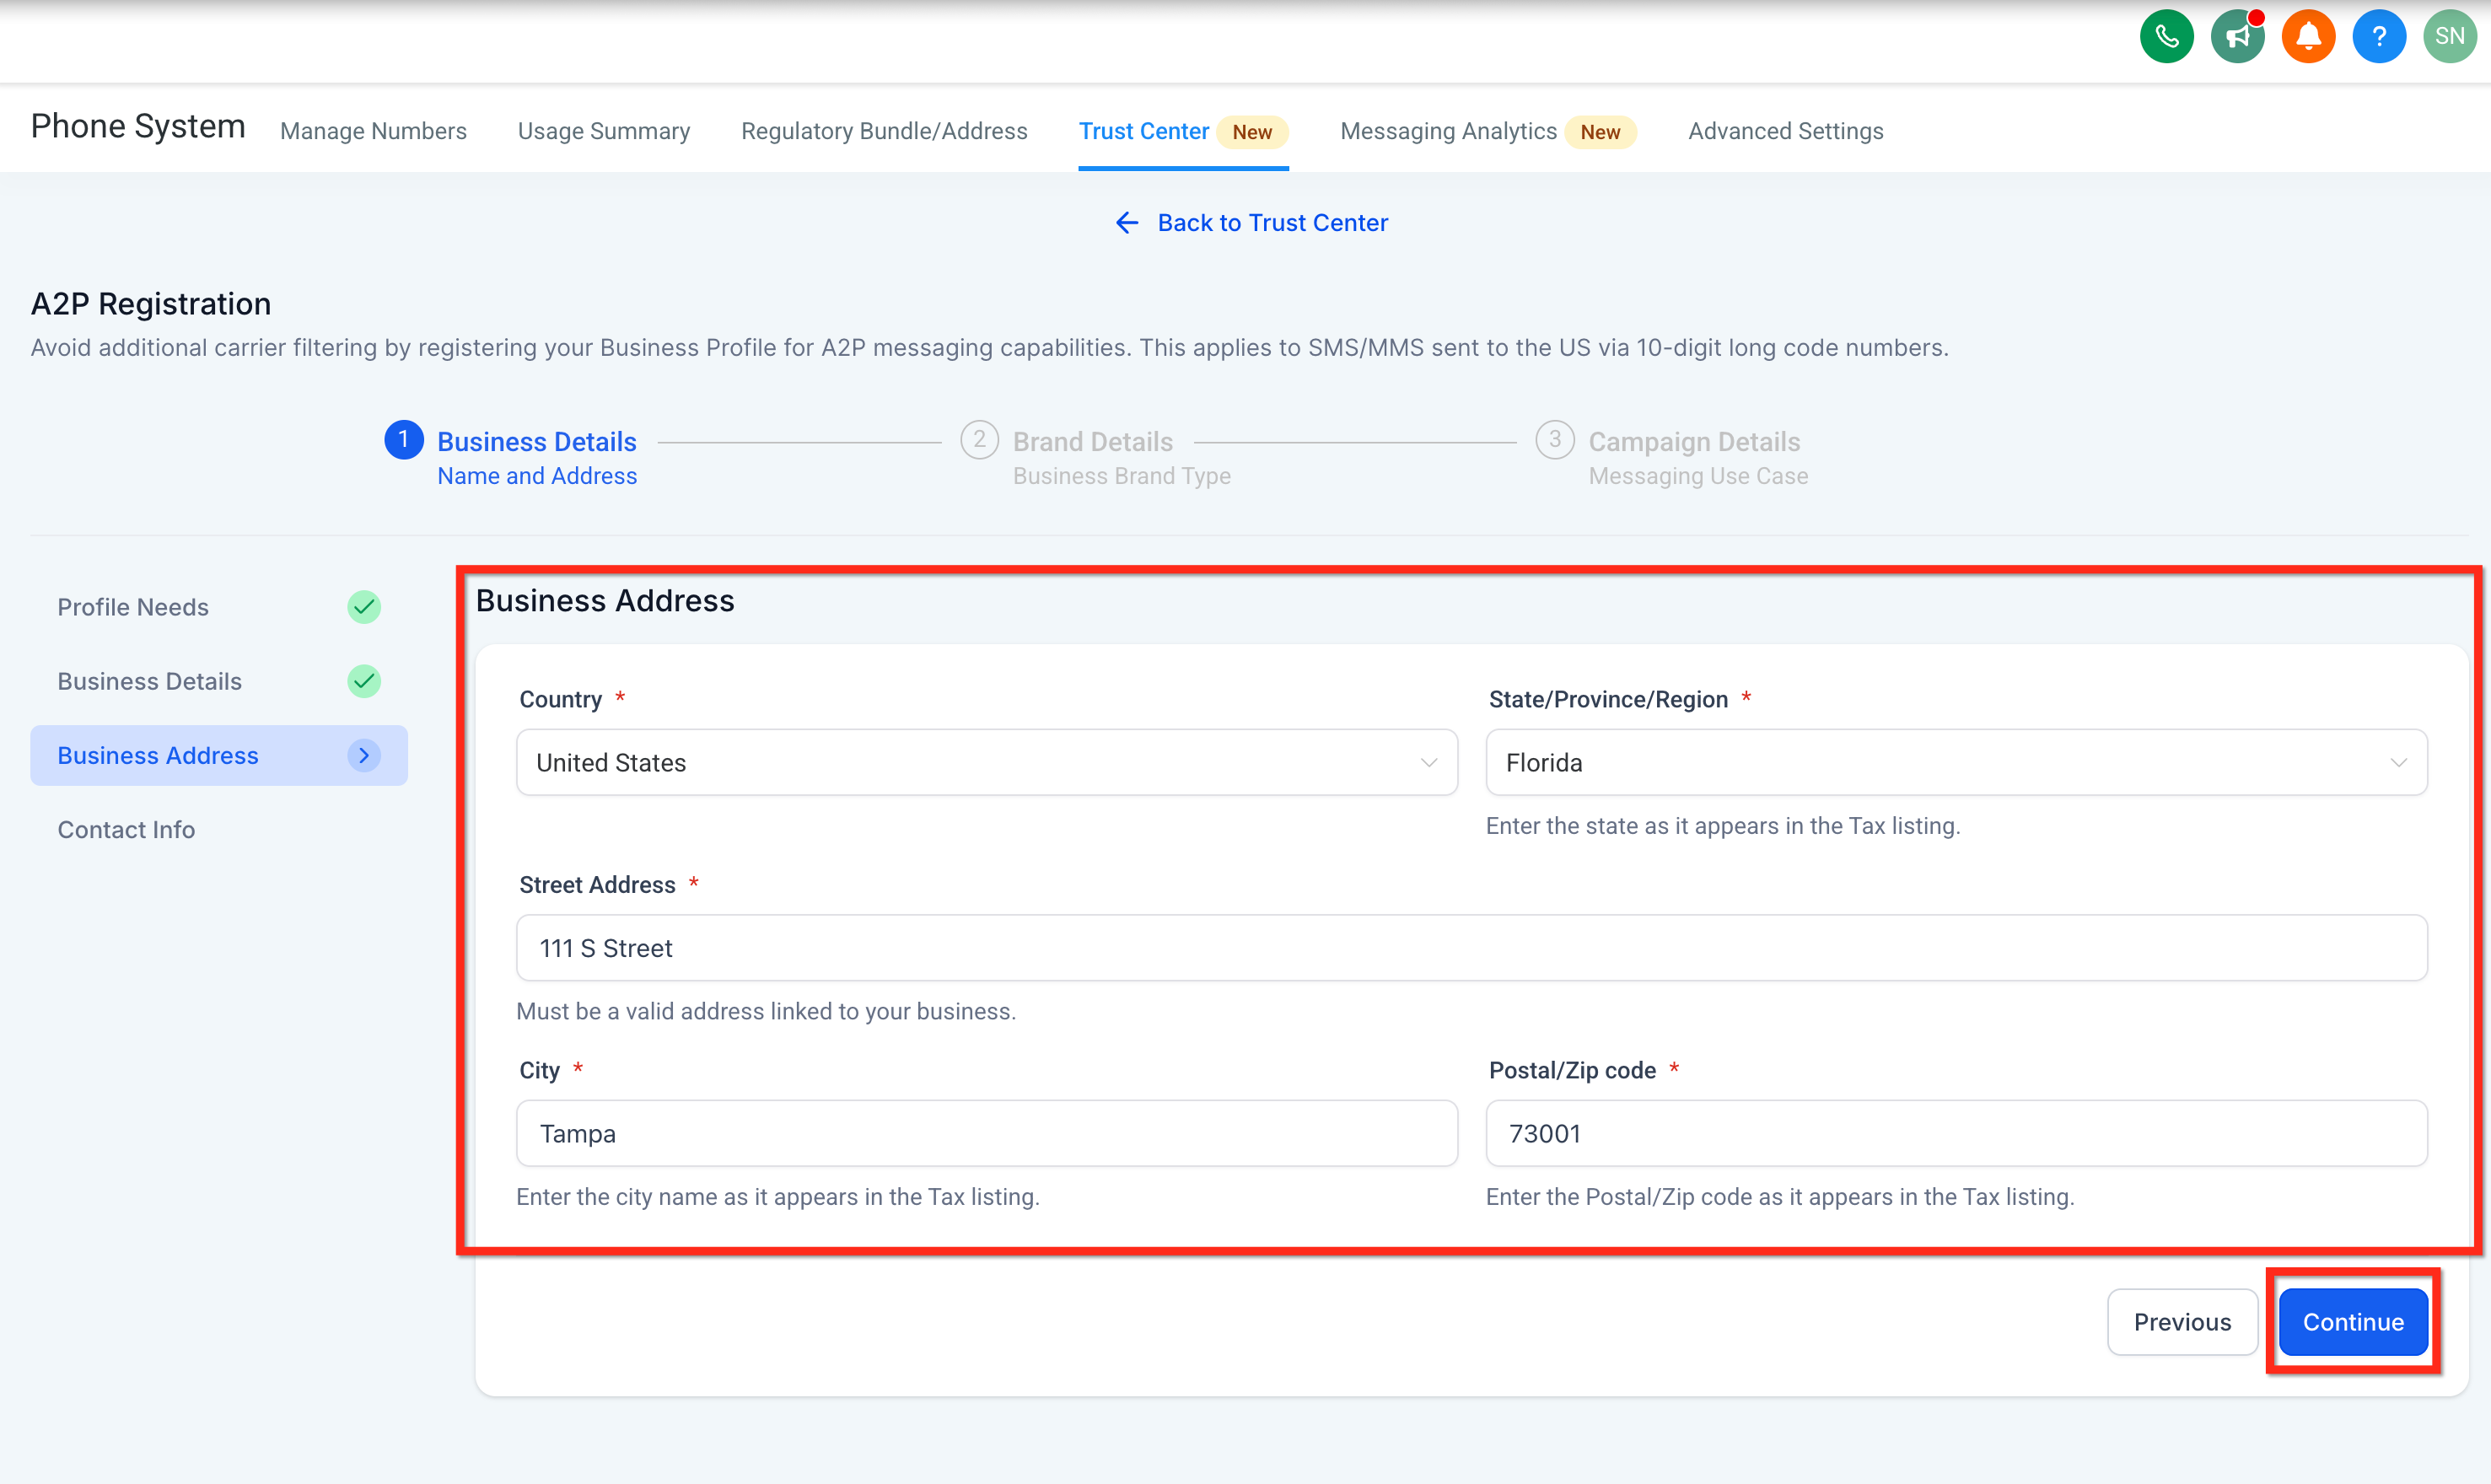Viewport: 2491px width, 1484px height.
Task: Click the blue help question mark icon
Action: point(2379,37)
